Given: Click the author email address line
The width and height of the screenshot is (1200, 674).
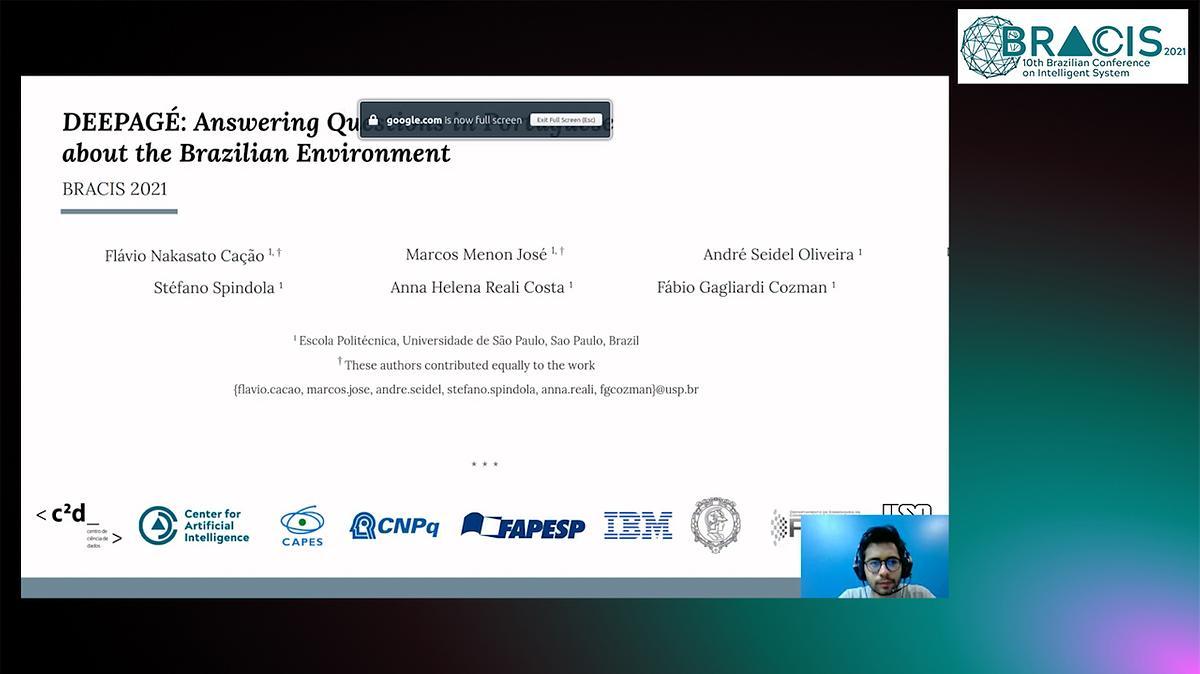Looking at the screenshot, I should (465, 389).
